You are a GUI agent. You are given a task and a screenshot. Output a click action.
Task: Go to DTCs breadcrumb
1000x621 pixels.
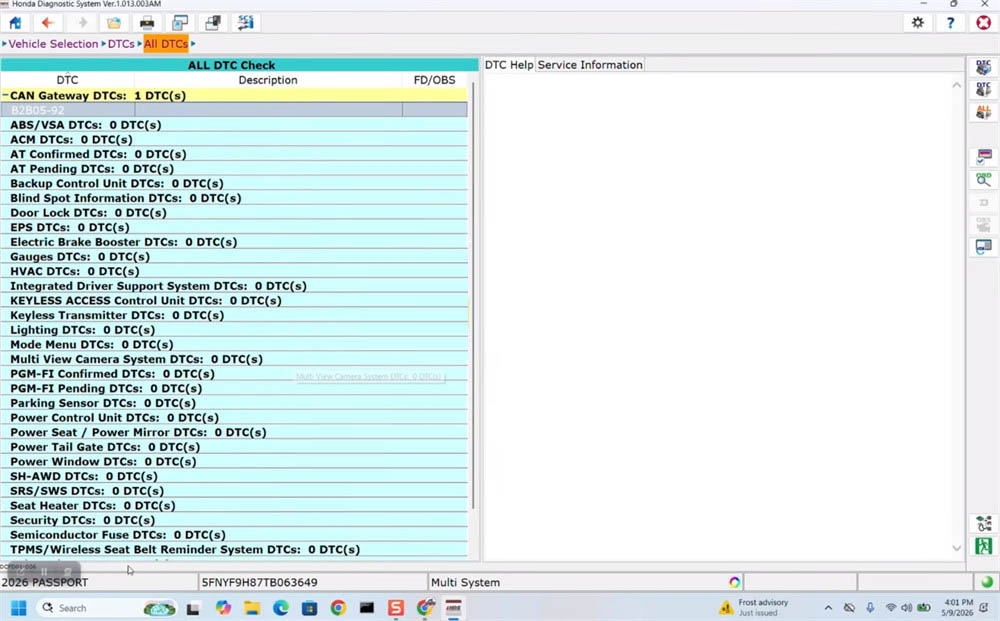tap(121, 44)
